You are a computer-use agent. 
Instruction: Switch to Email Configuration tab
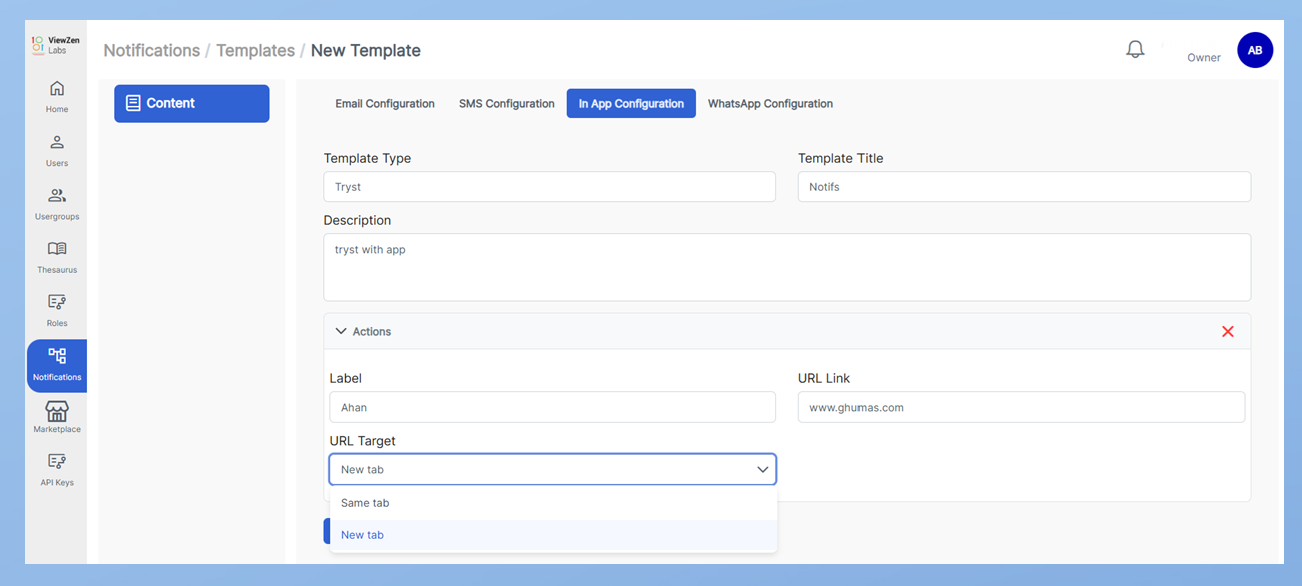pyautogui.click(x=385, y=104)
